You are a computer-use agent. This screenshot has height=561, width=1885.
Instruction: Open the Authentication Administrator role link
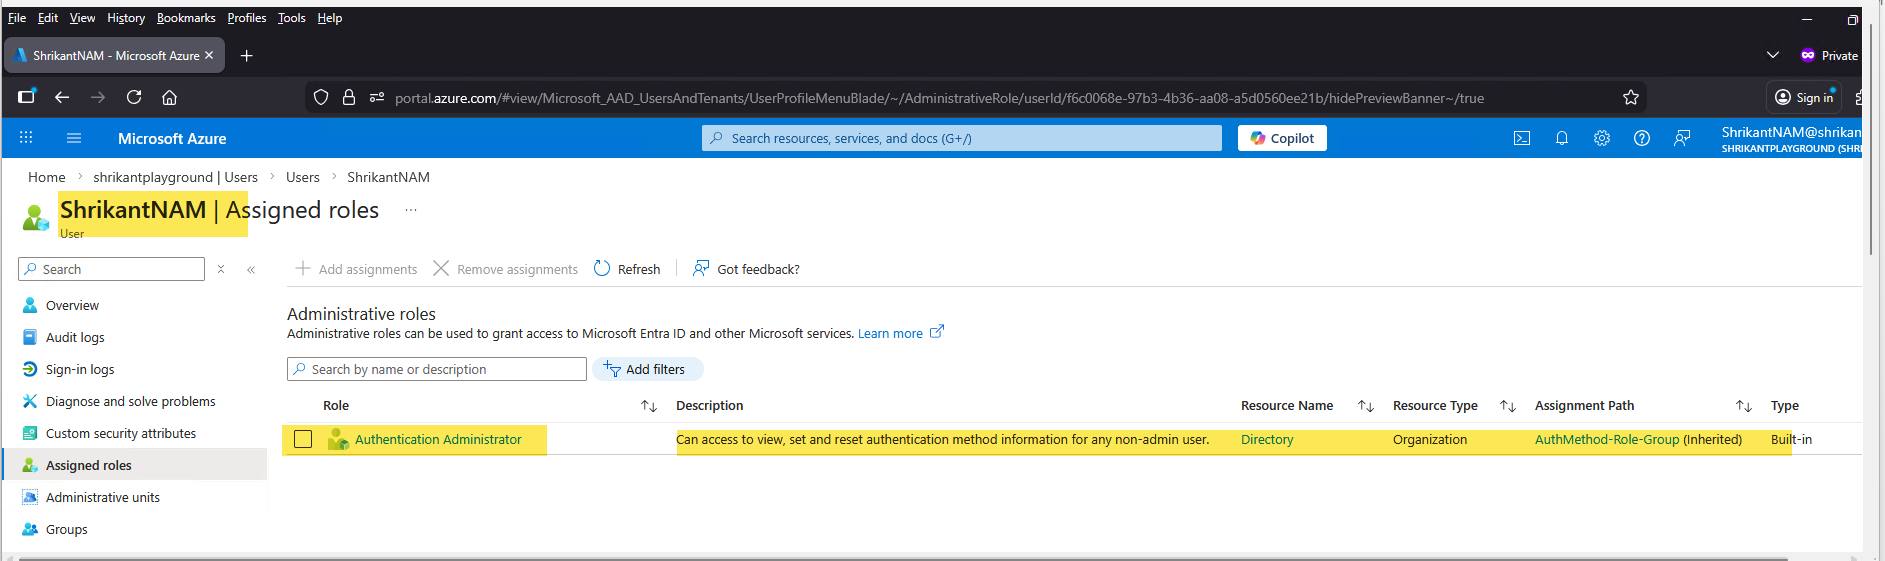[438, 439]
